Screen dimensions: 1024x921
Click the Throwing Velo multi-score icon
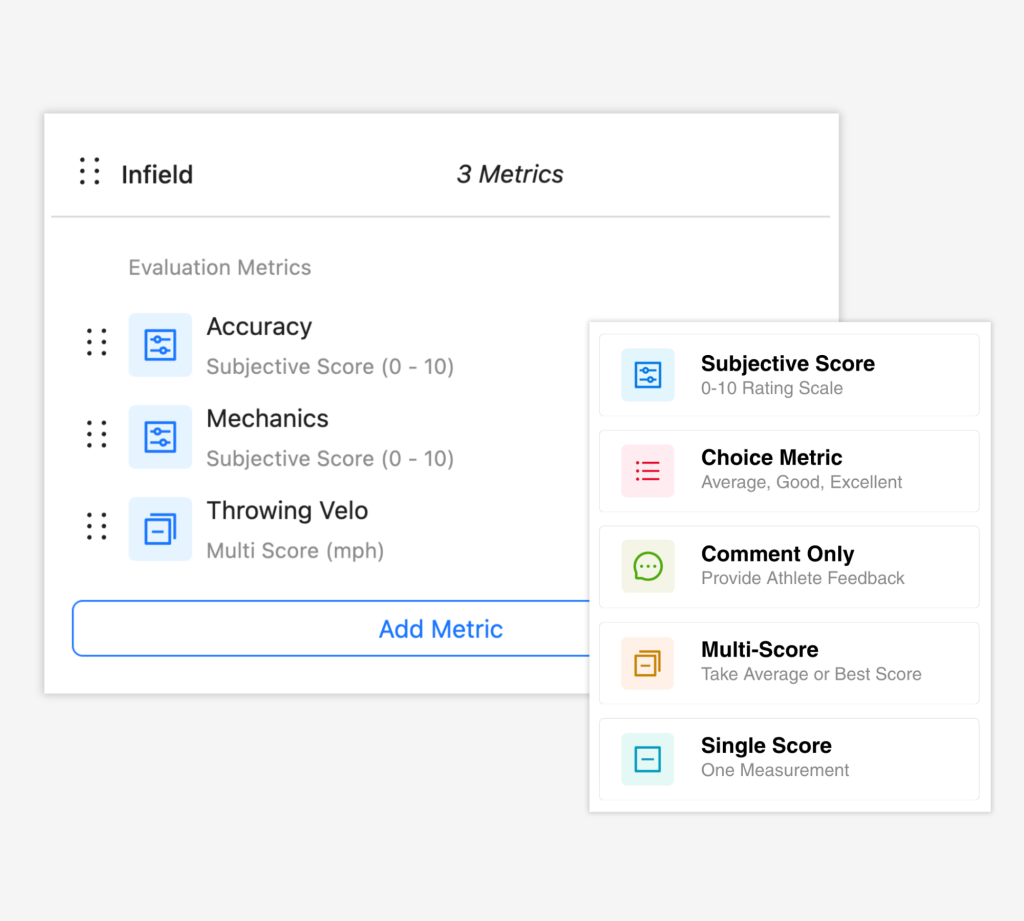click(160, 529)
